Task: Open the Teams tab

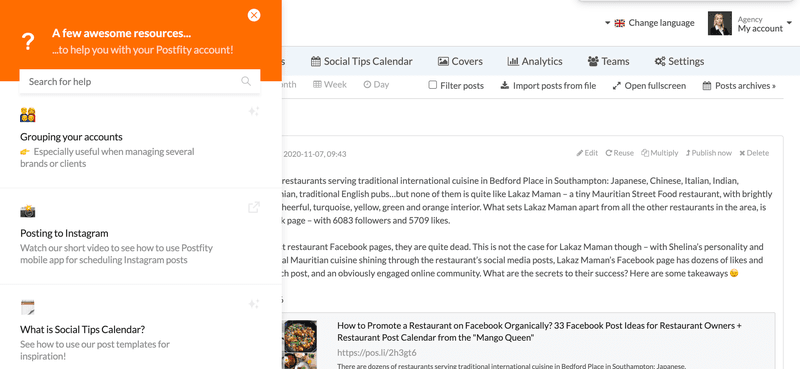Action: (609, 61)
